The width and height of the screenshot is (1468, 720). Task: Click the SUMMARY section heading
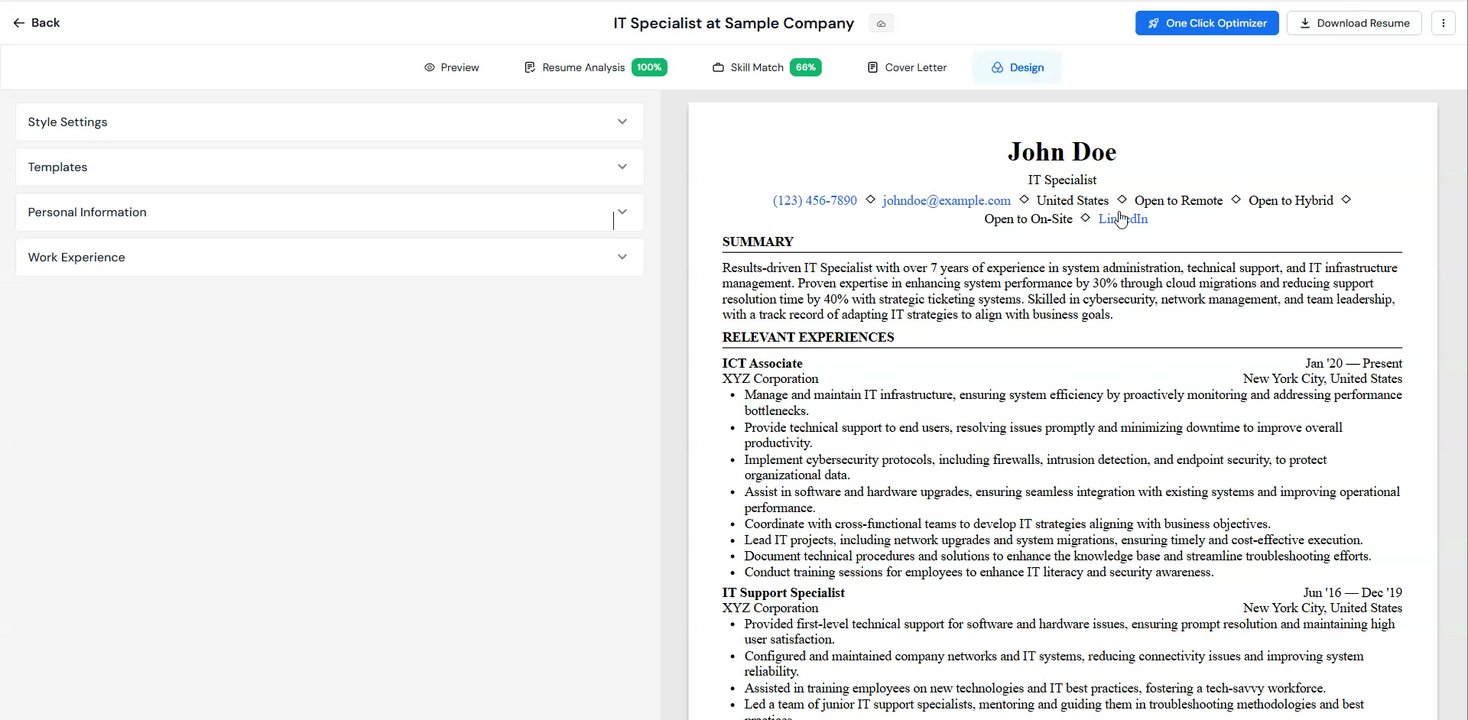(x=758, y=242)
